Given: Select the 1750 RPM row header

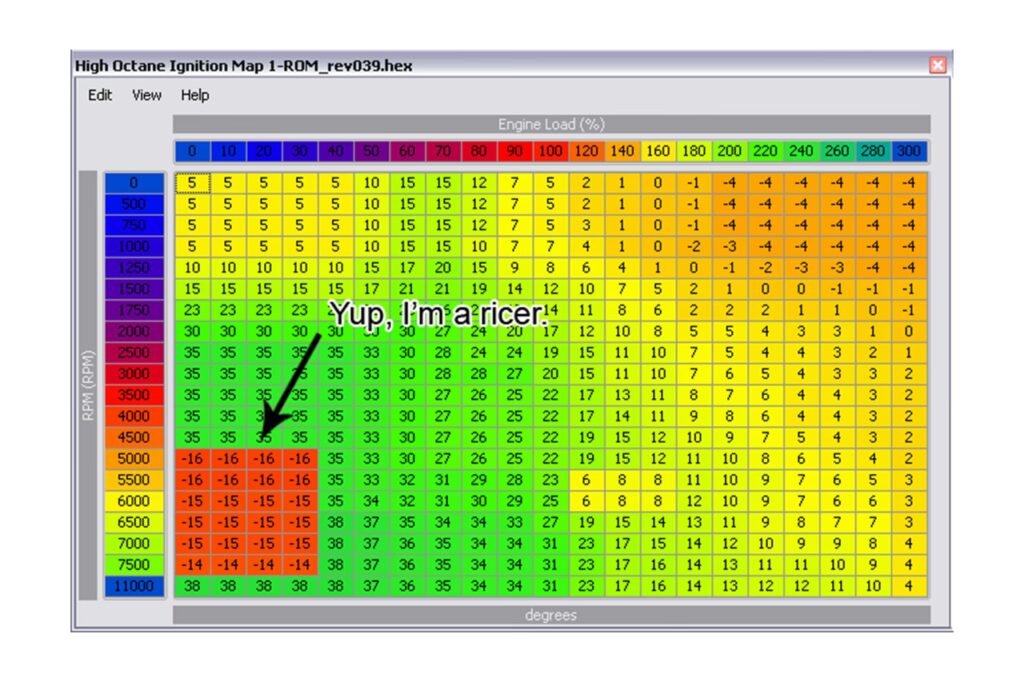Looking at the screenshot, I should pyautogui.click(x=134, y=310).
